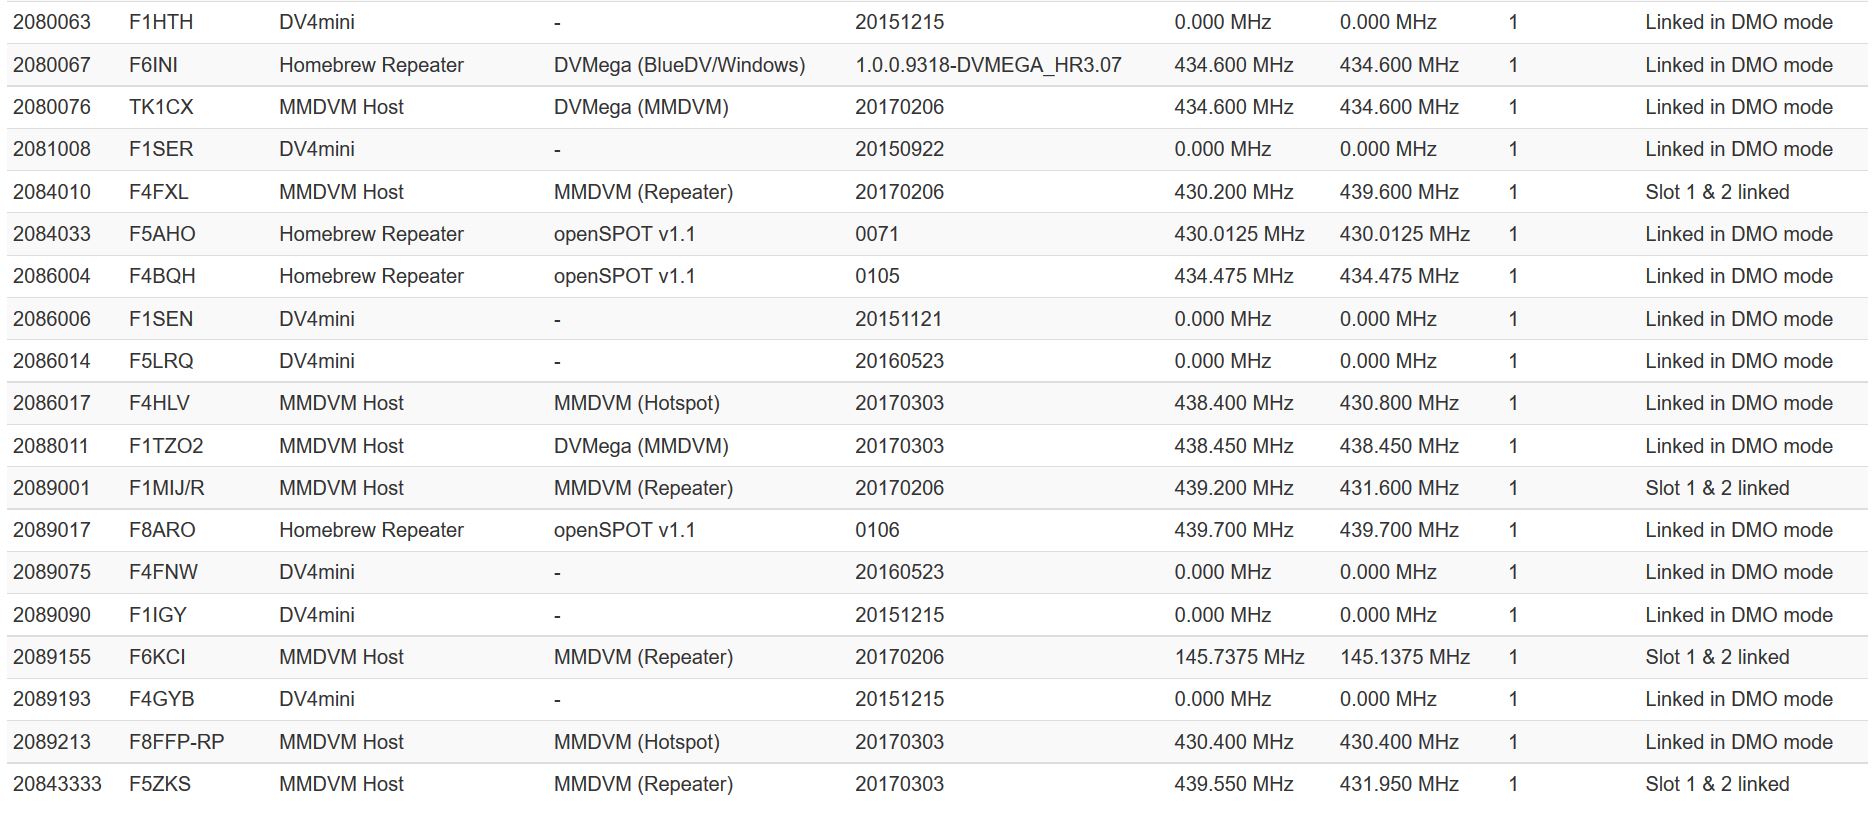Click callsign F6INI in the table
This screenshot has width=1875, height=821.
[x=153, y=65]
